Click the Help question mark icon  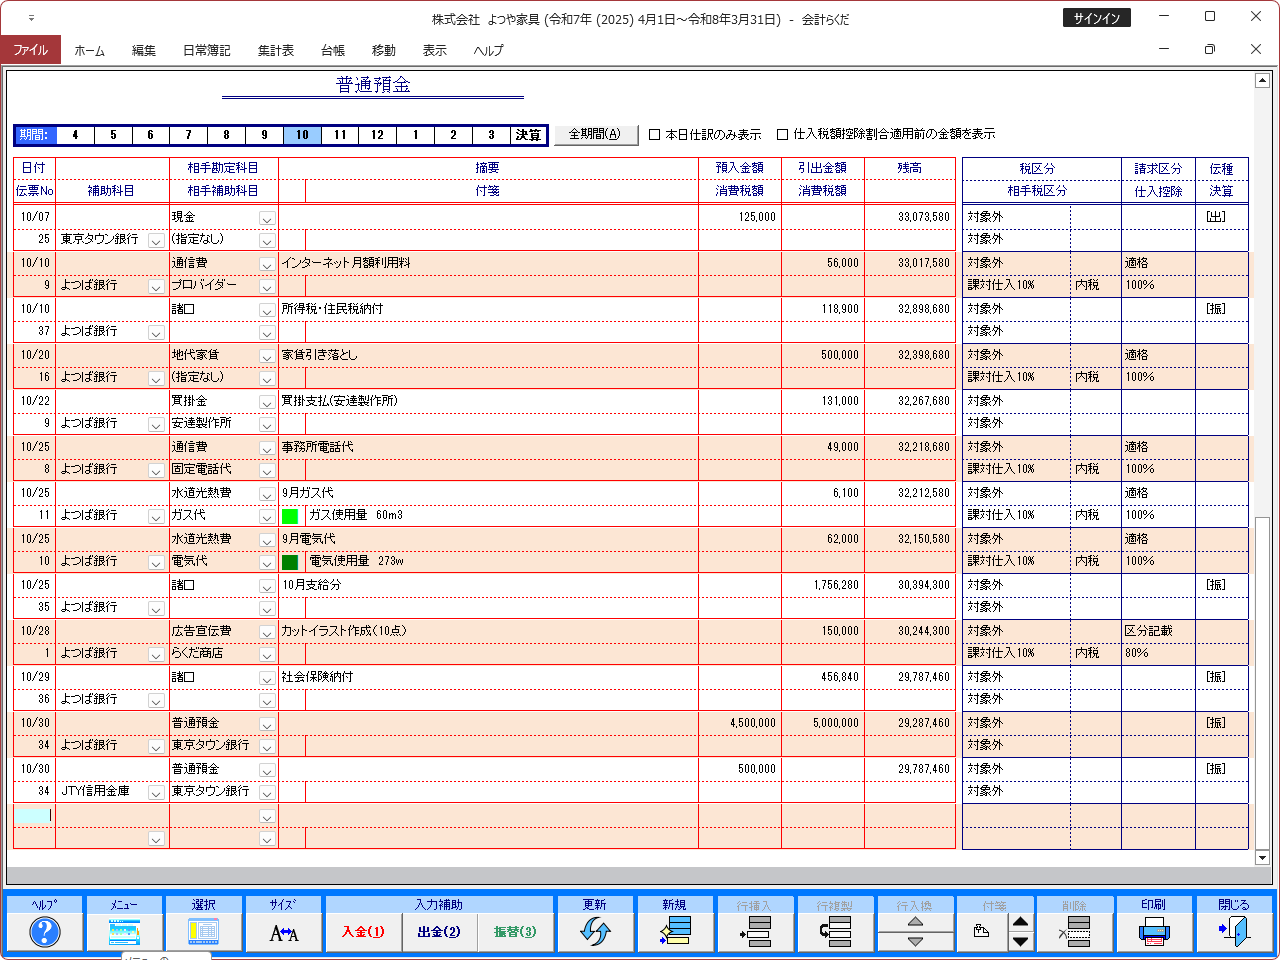[x=44, y=932]
